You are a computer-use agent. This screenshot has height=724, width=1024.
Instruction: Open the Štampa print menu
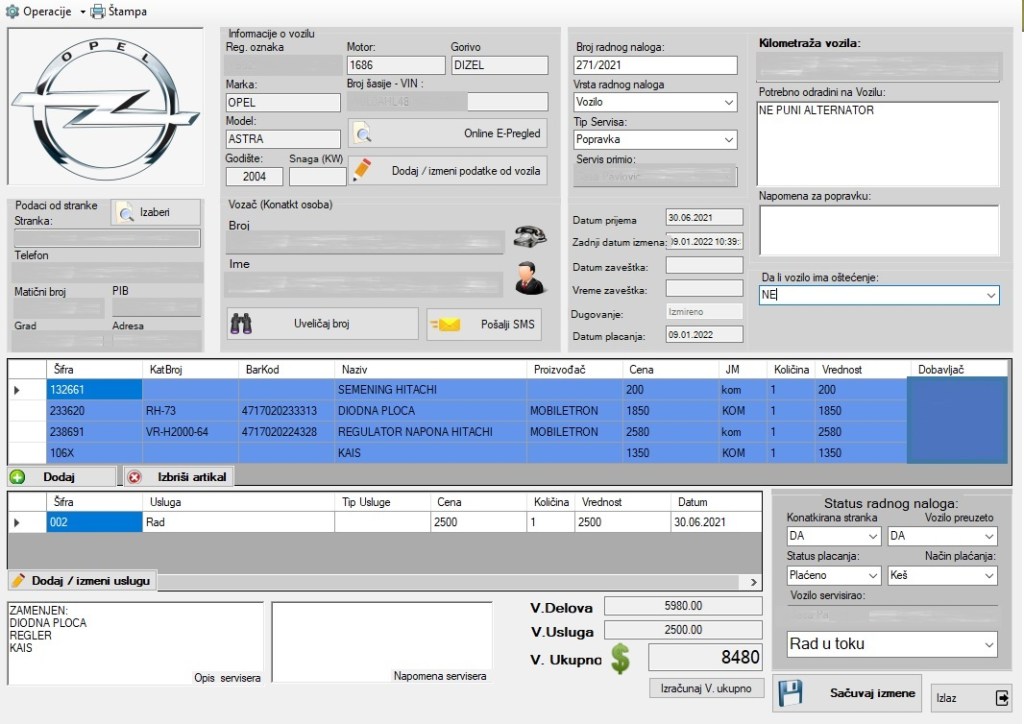click(x=119, y=12)
